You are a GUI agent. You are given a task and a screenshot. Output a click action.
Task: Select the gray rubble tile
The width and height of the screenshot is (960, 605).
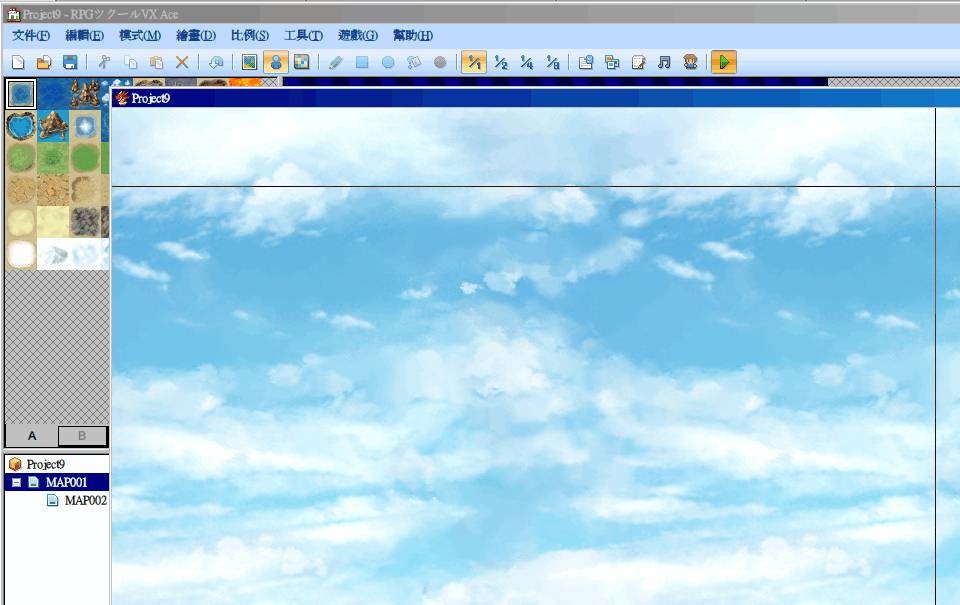pos(84,221)
